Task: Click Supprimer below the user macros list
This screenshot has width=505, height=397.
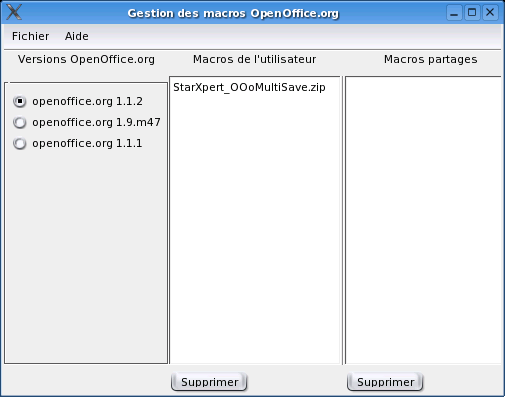Action: pos(209,382)
